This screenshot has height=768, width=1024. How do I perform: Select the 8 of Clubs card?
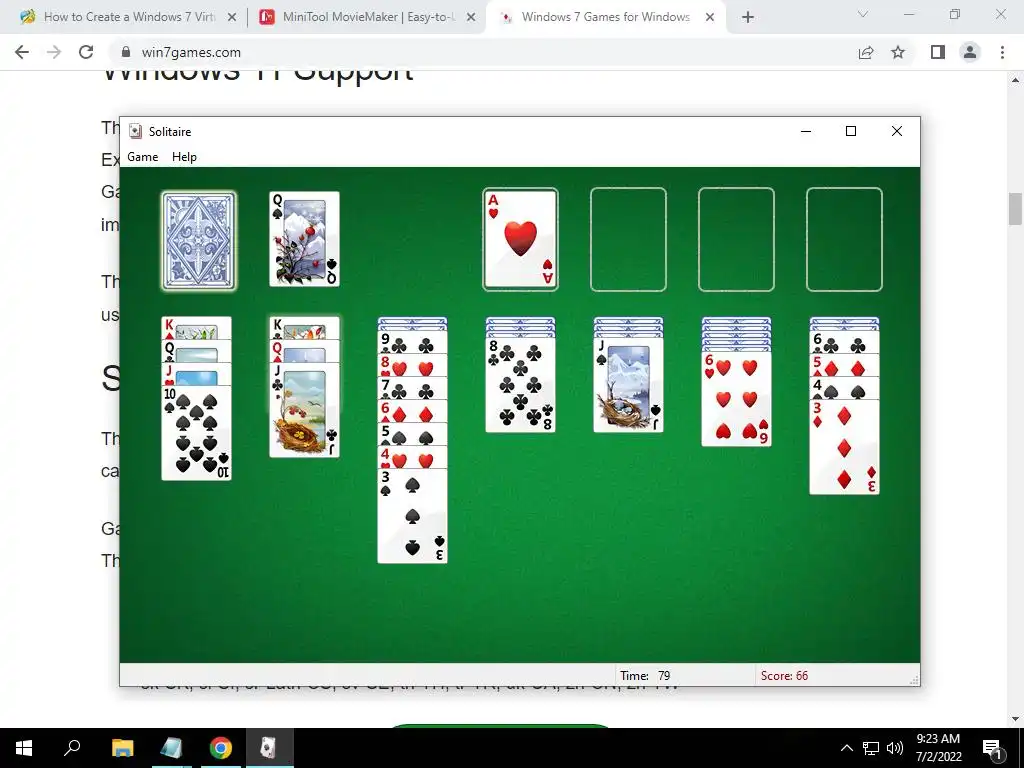point(520,385)
